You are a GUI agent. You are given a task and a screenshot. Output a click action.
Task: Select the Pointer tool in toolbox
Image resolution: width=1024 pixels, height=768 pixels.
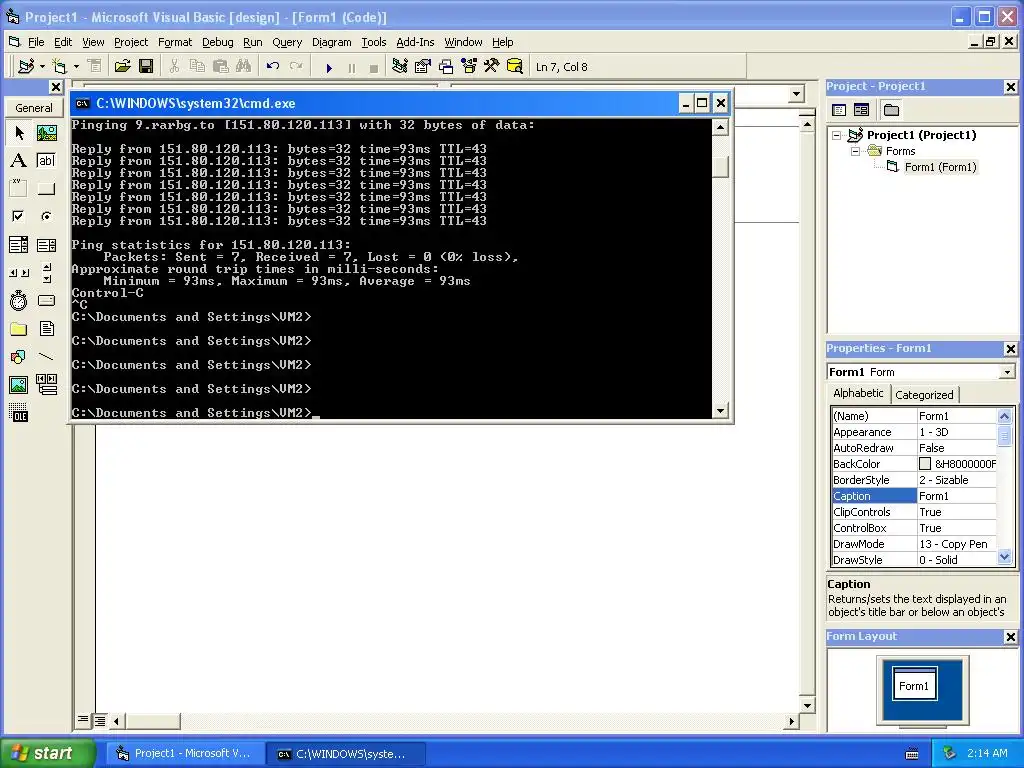tap(19, 133)
